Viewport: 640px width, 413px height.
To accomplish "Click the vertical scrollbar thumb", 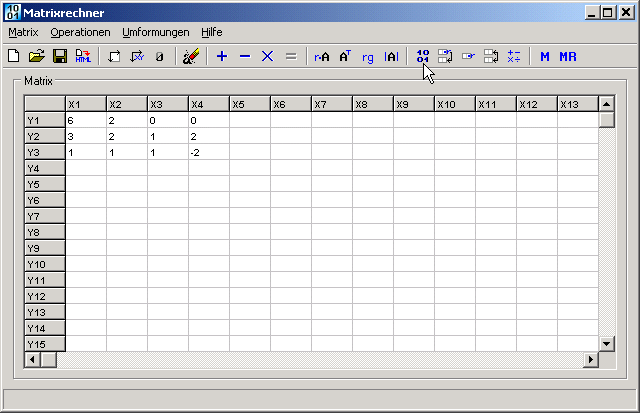I will 607,120.
